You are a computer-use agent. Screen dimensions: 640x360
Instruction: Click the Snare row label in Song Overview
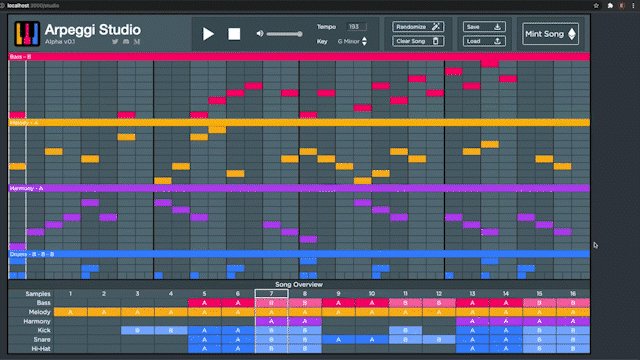pos(42,340)
